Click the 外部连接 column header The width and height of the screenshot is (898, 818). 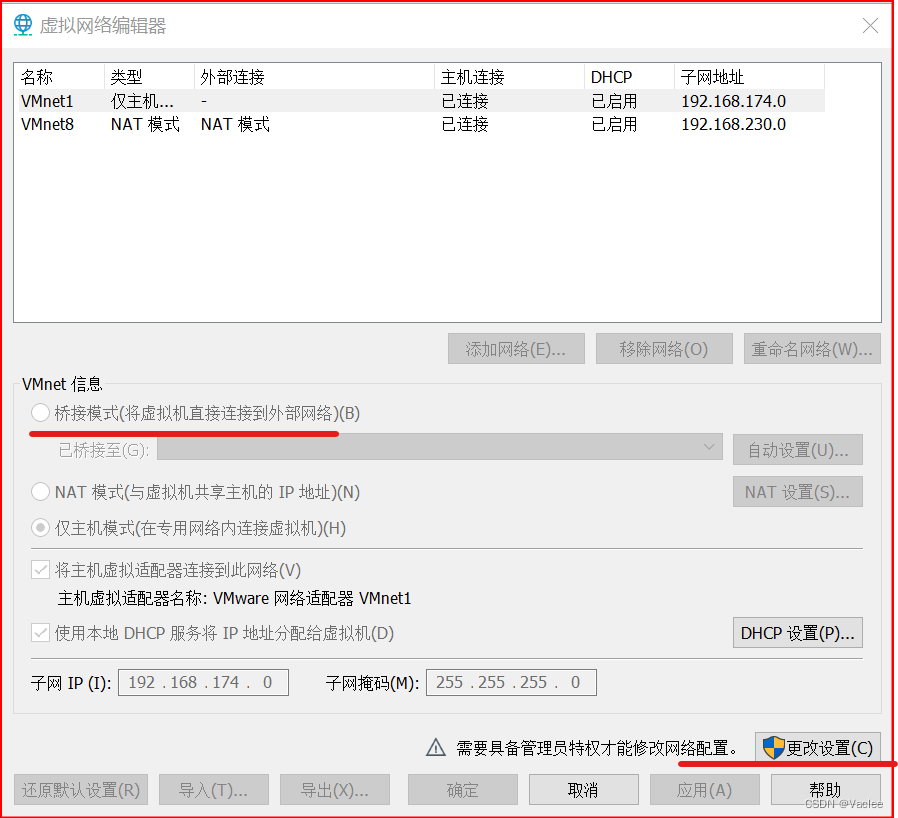click(x=314, y=77)
